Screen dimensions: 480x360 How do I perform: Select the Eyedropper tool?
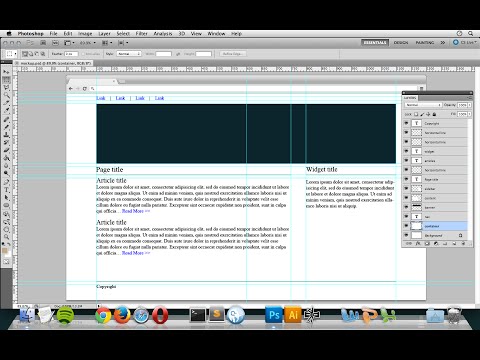pos(6,111)
